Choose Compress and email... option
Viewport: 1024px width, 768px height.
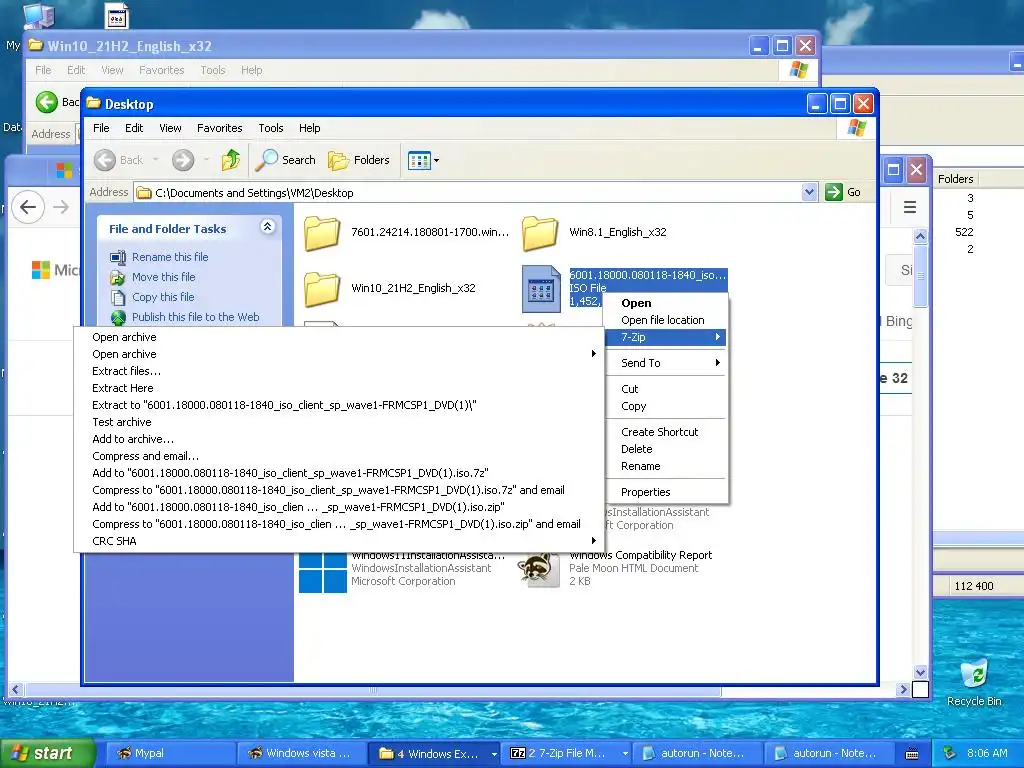339,456
